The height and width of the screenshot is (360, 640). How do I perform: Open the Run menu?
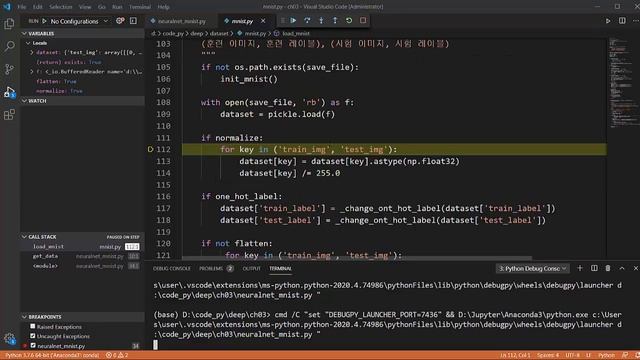pos(117,7)
